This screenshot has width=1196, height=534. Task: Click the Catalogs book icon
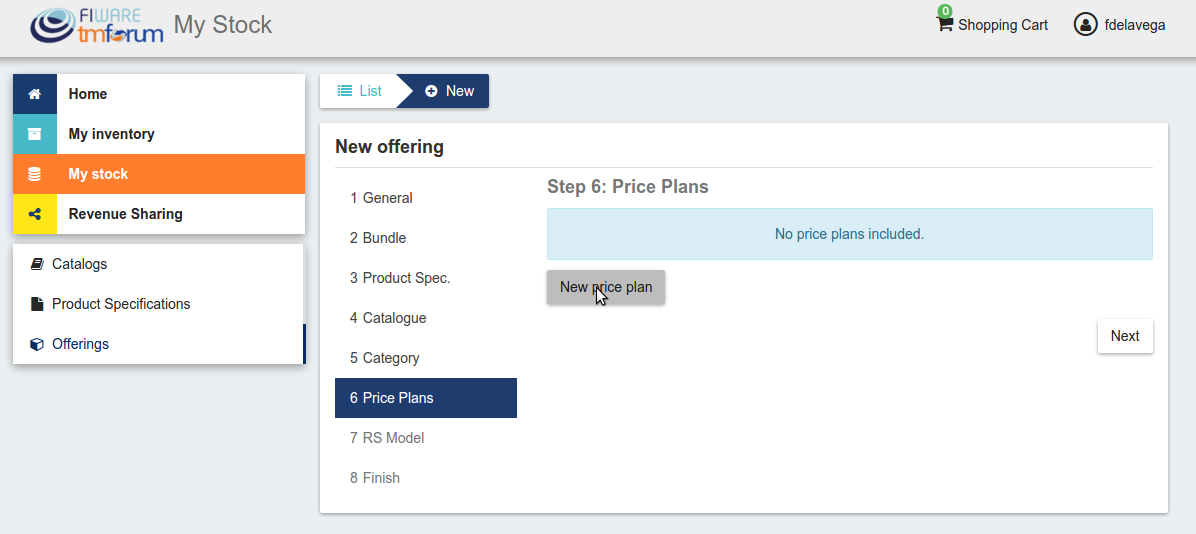(37, 264)
